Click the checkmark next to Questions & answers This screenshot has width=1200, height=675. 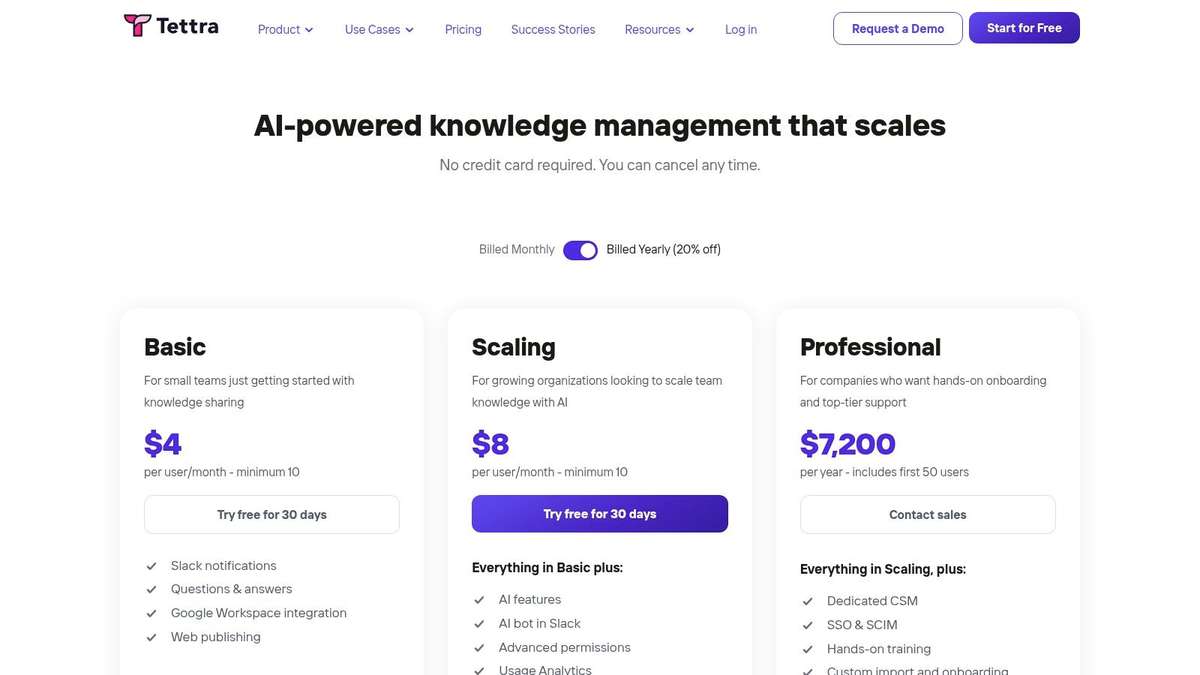151,590
